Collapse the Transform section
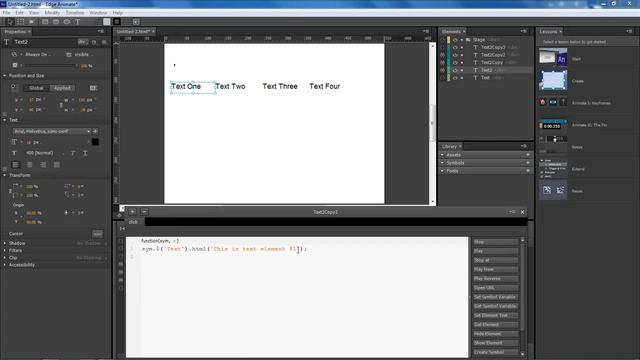Viewport: 640px width, 360px height. coord(4,175)
